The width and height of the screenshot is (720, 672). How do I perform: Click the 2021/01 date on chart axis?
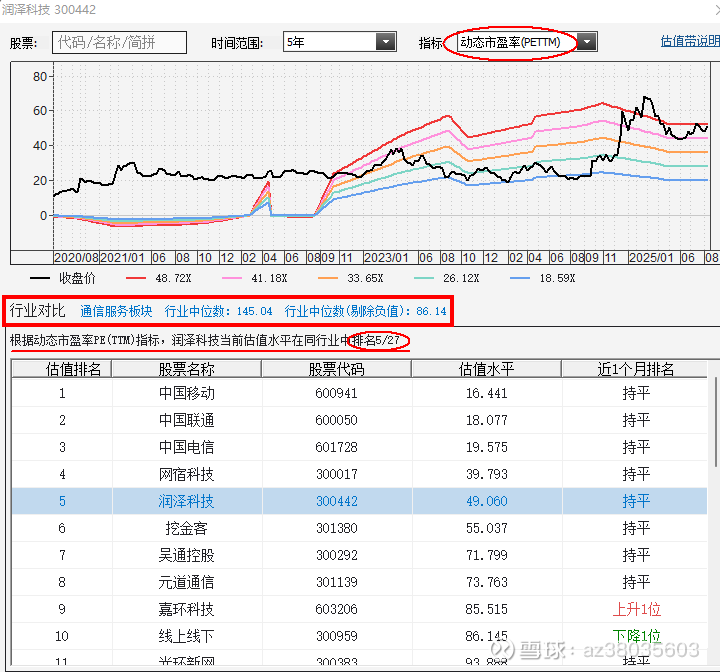122,258
